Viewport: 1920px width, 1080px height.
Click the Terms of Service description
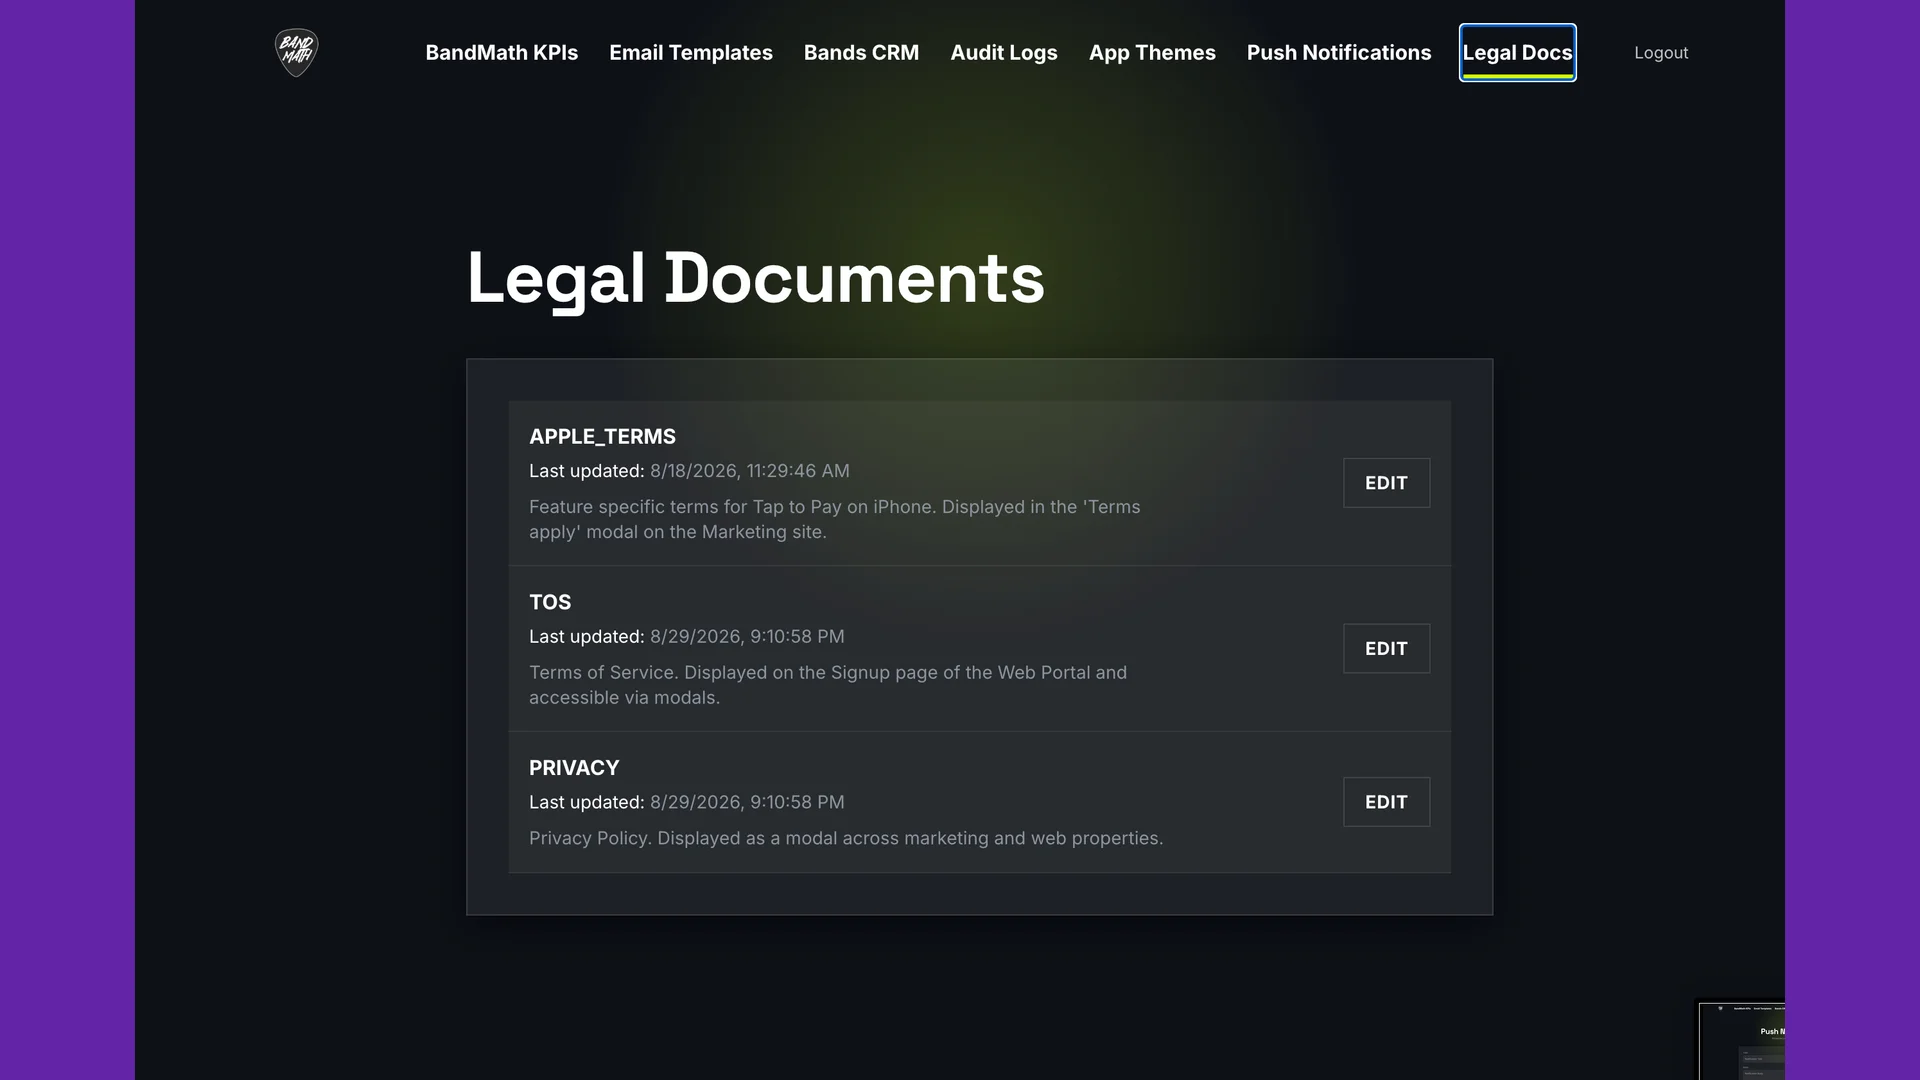click(x=828, y=685)
